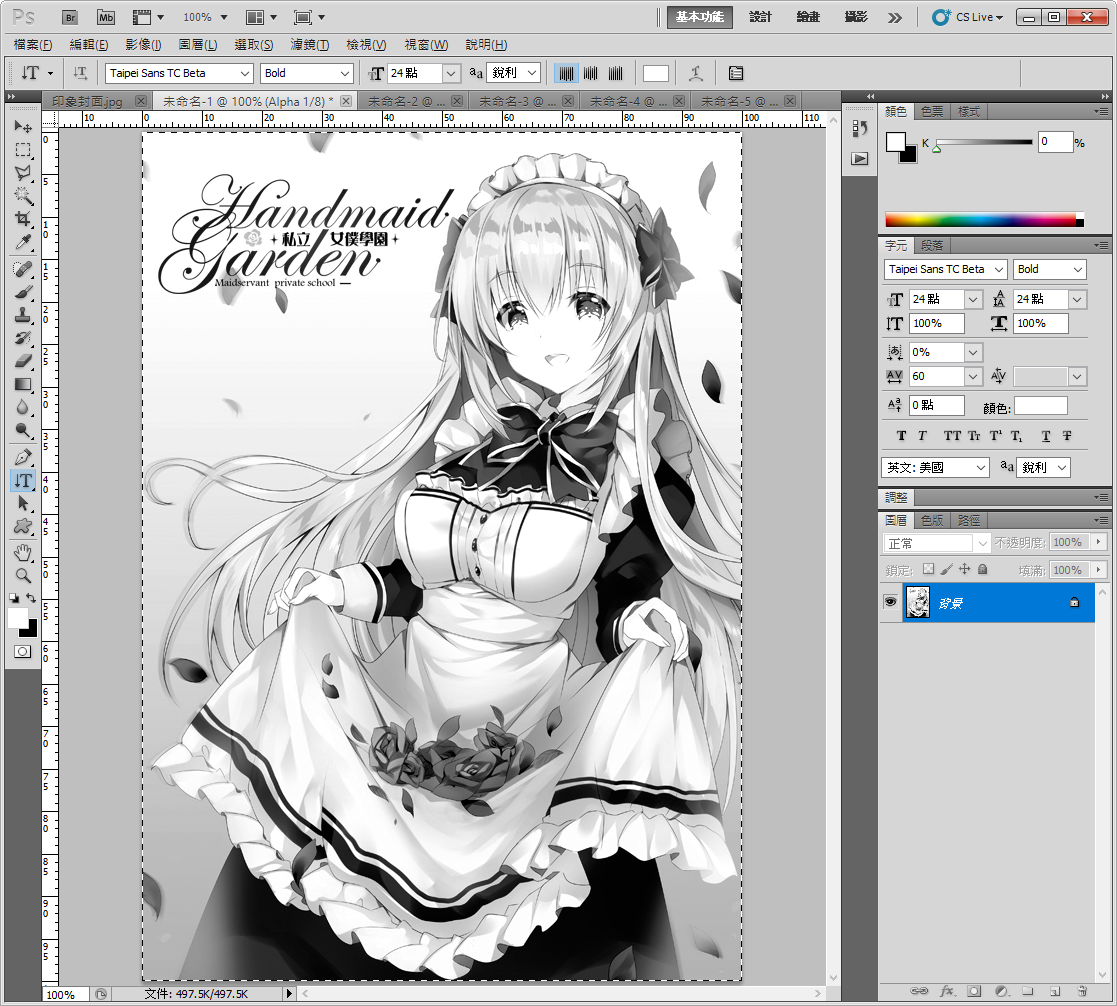This screenshot has width=1117, height=1006.
Task: Swap foreground and background colors
Action: coord(31,598)
